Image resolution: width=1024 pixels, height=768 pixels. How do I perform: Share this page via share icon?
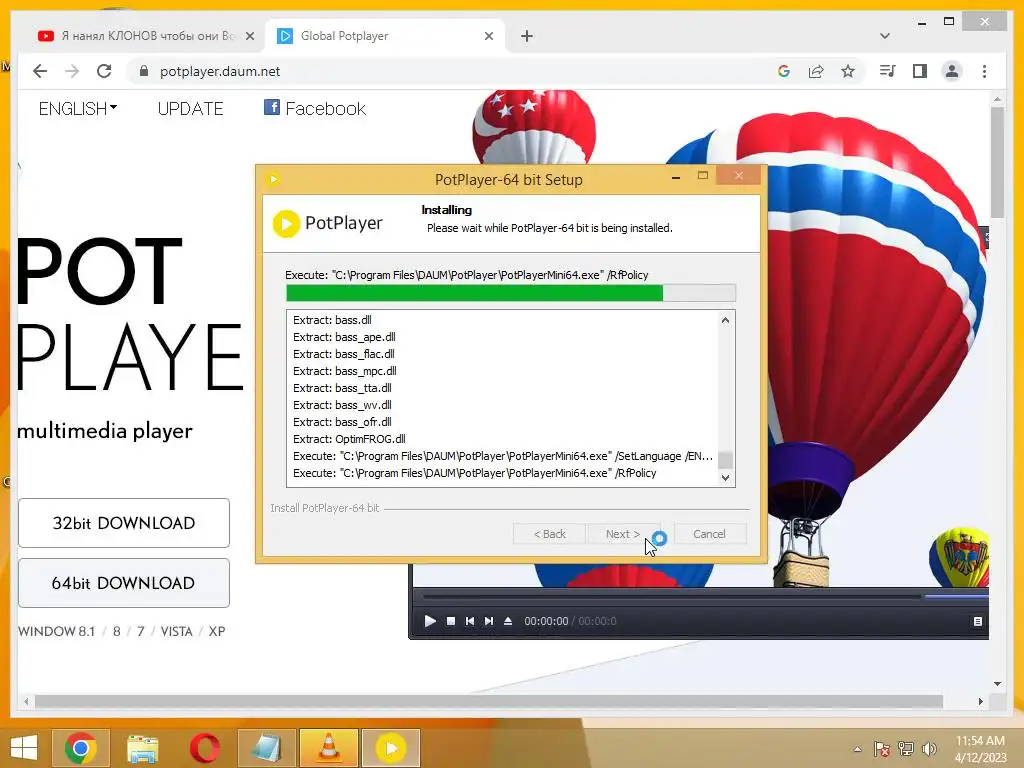pos(816,71)
